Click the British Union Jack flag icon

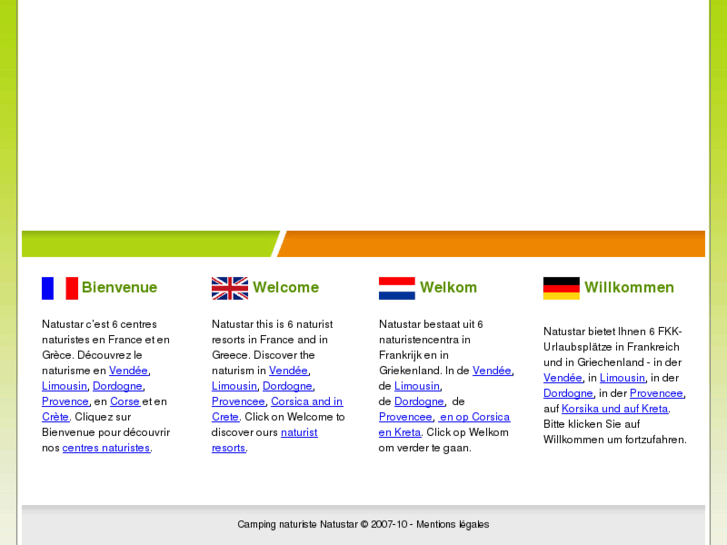[x=230, y=288]
